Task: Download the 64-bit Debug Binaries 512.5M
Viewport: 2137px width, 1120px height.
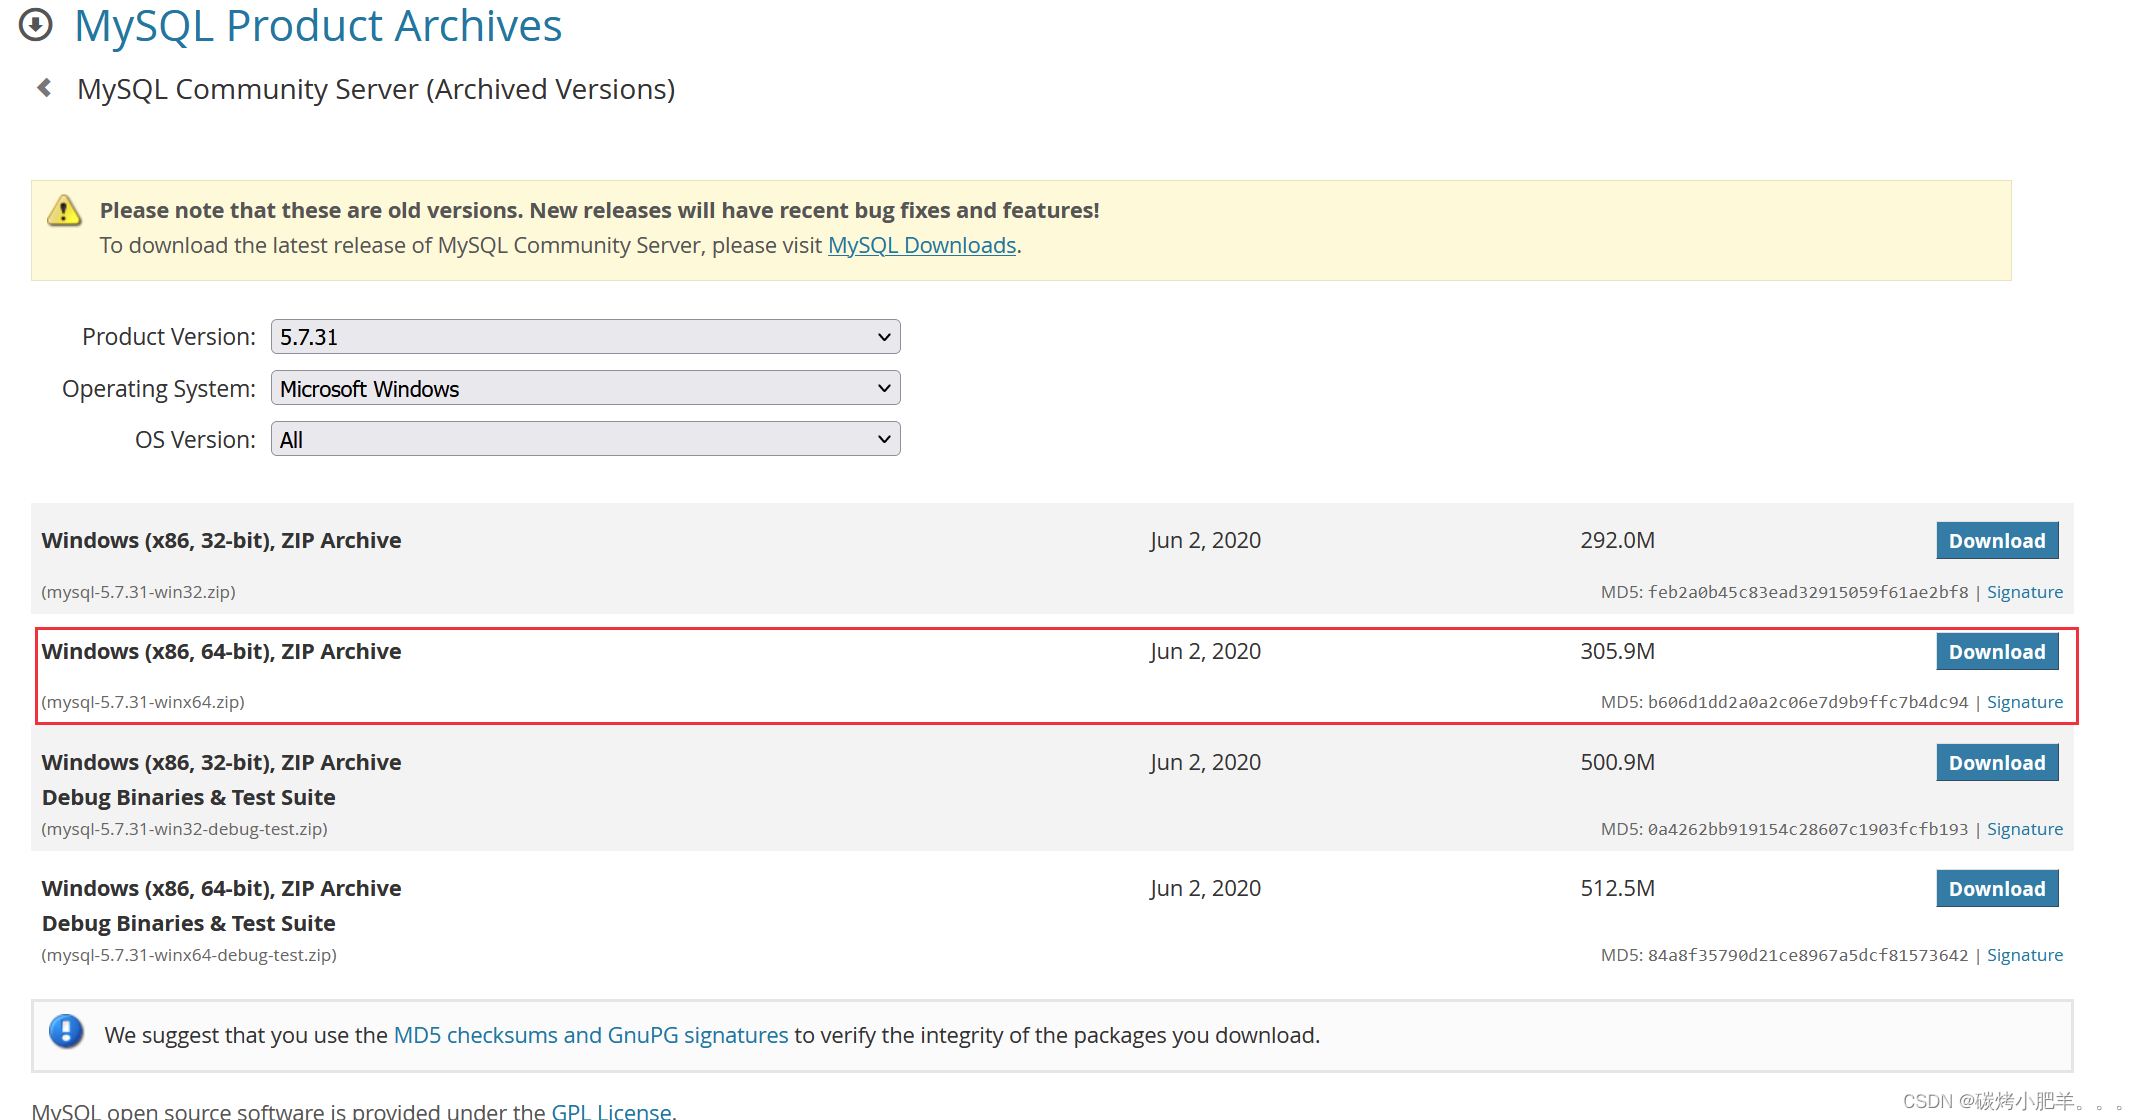Action: pyautogui.click(x=1996, y=889)
